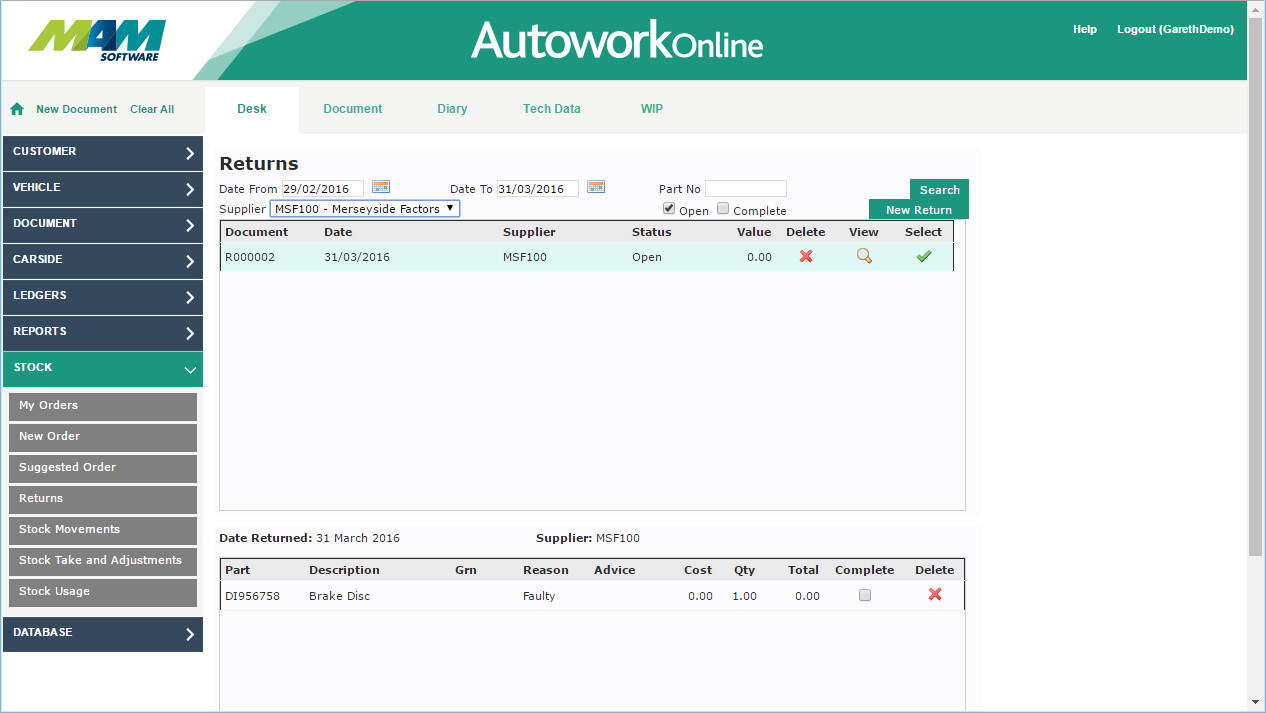Expand the Customer sidebar section
This screenshot has width=1266, height=713.
103,152
